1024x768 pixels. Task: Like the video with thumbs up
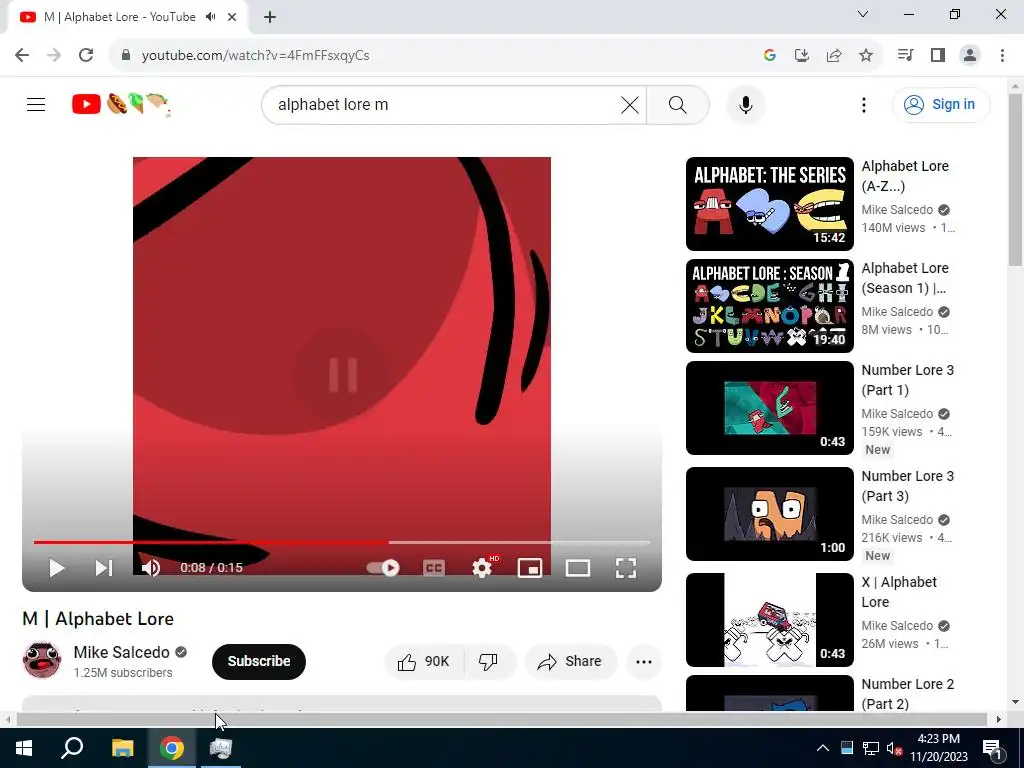pos(424,662)
